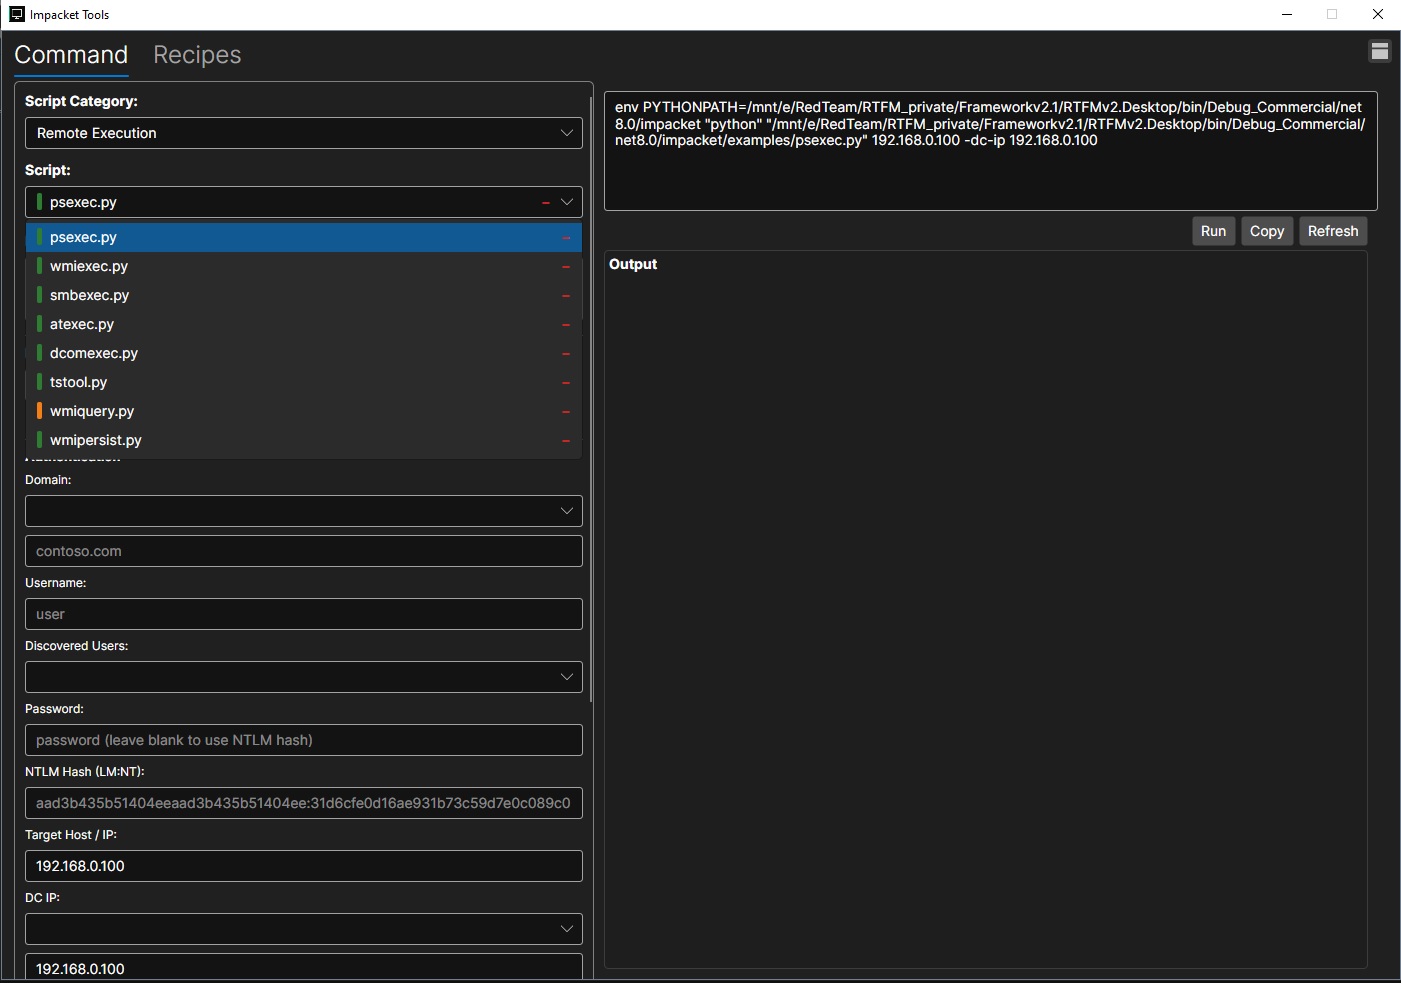Minimize the Impacket Tools window

[1287, 14]
